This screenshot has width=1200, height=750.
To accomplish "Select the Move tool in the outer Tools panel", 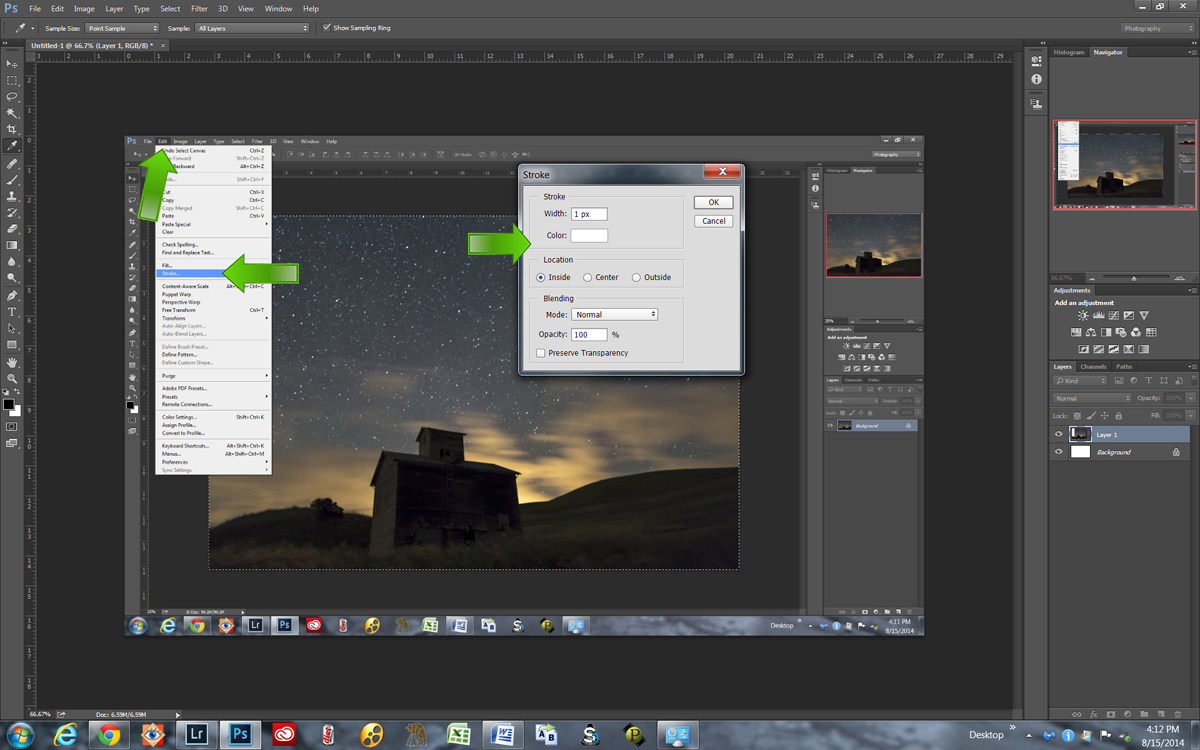I will point(13,64).
